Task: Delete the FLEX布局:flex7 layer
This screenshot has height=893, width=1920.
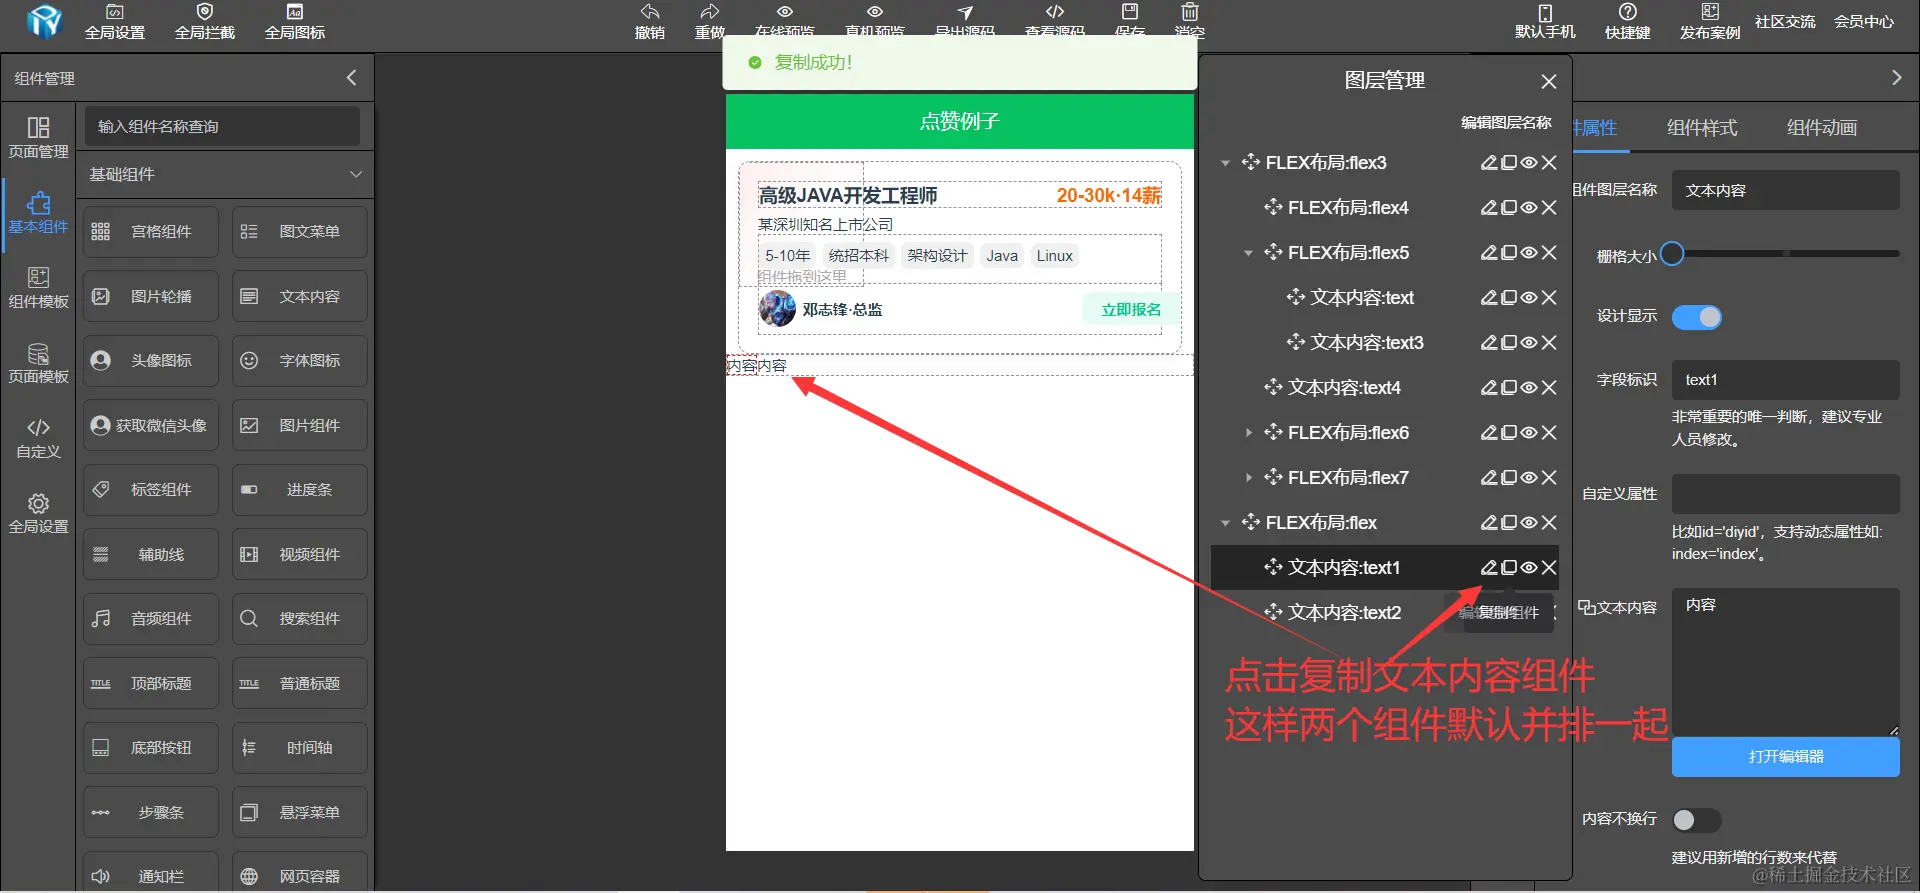Action: 1549,478
